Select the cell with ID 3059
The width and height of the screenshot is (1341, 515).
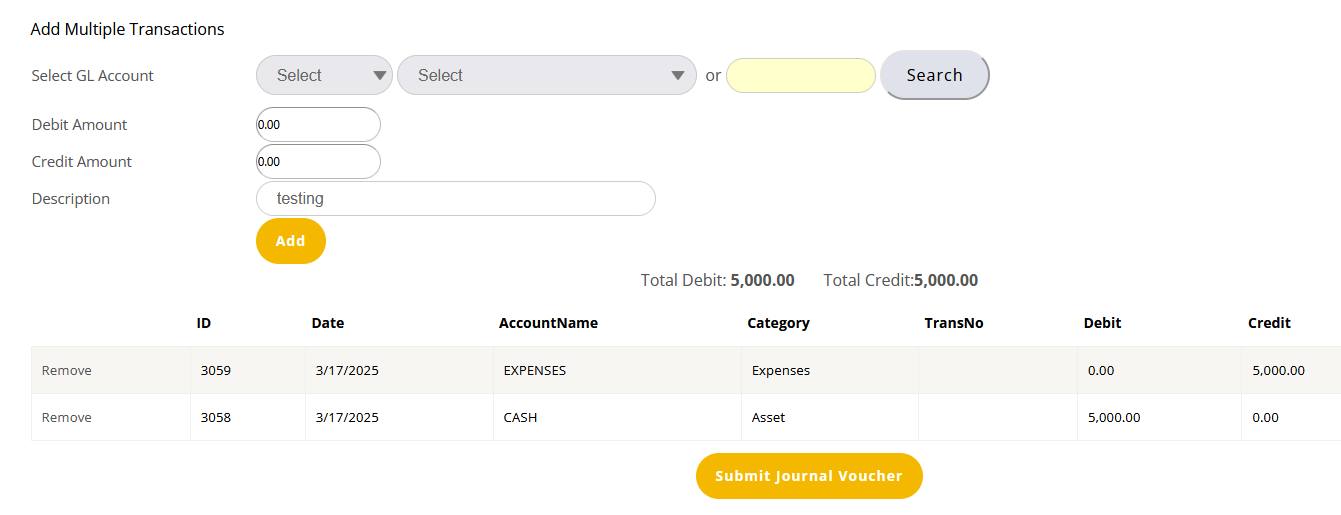pos(216,371)
